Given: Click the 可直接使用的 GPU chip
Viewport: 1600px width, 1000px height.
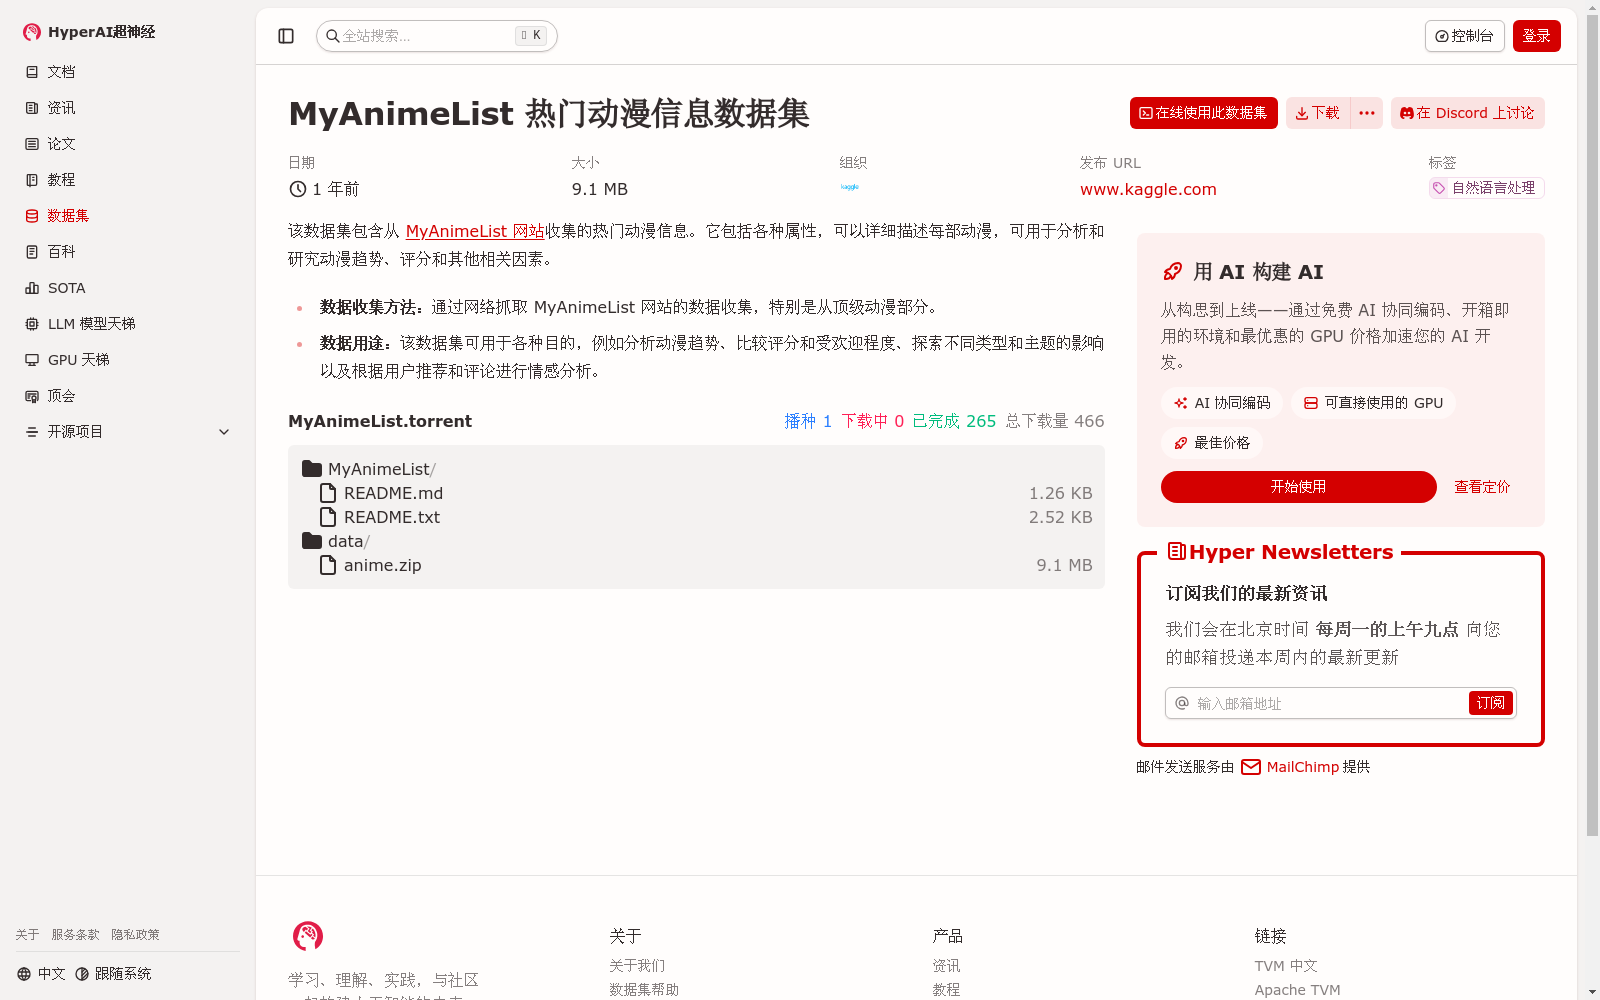Looking at the screenshot, I should point(1373,403).
